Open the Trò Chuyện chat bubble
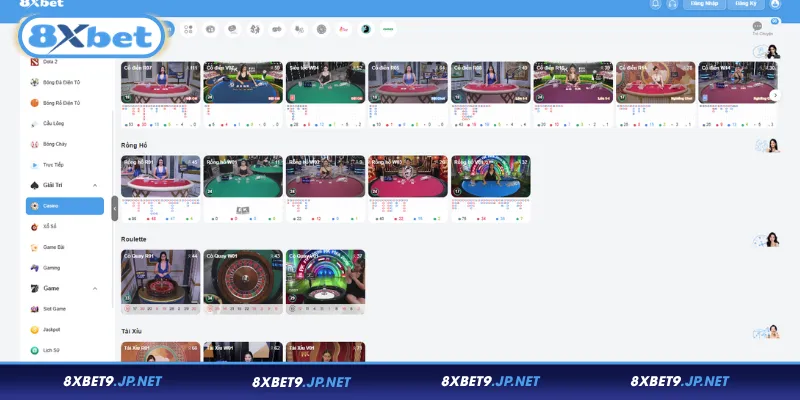The image size is (800, 400). pos(758,27)
